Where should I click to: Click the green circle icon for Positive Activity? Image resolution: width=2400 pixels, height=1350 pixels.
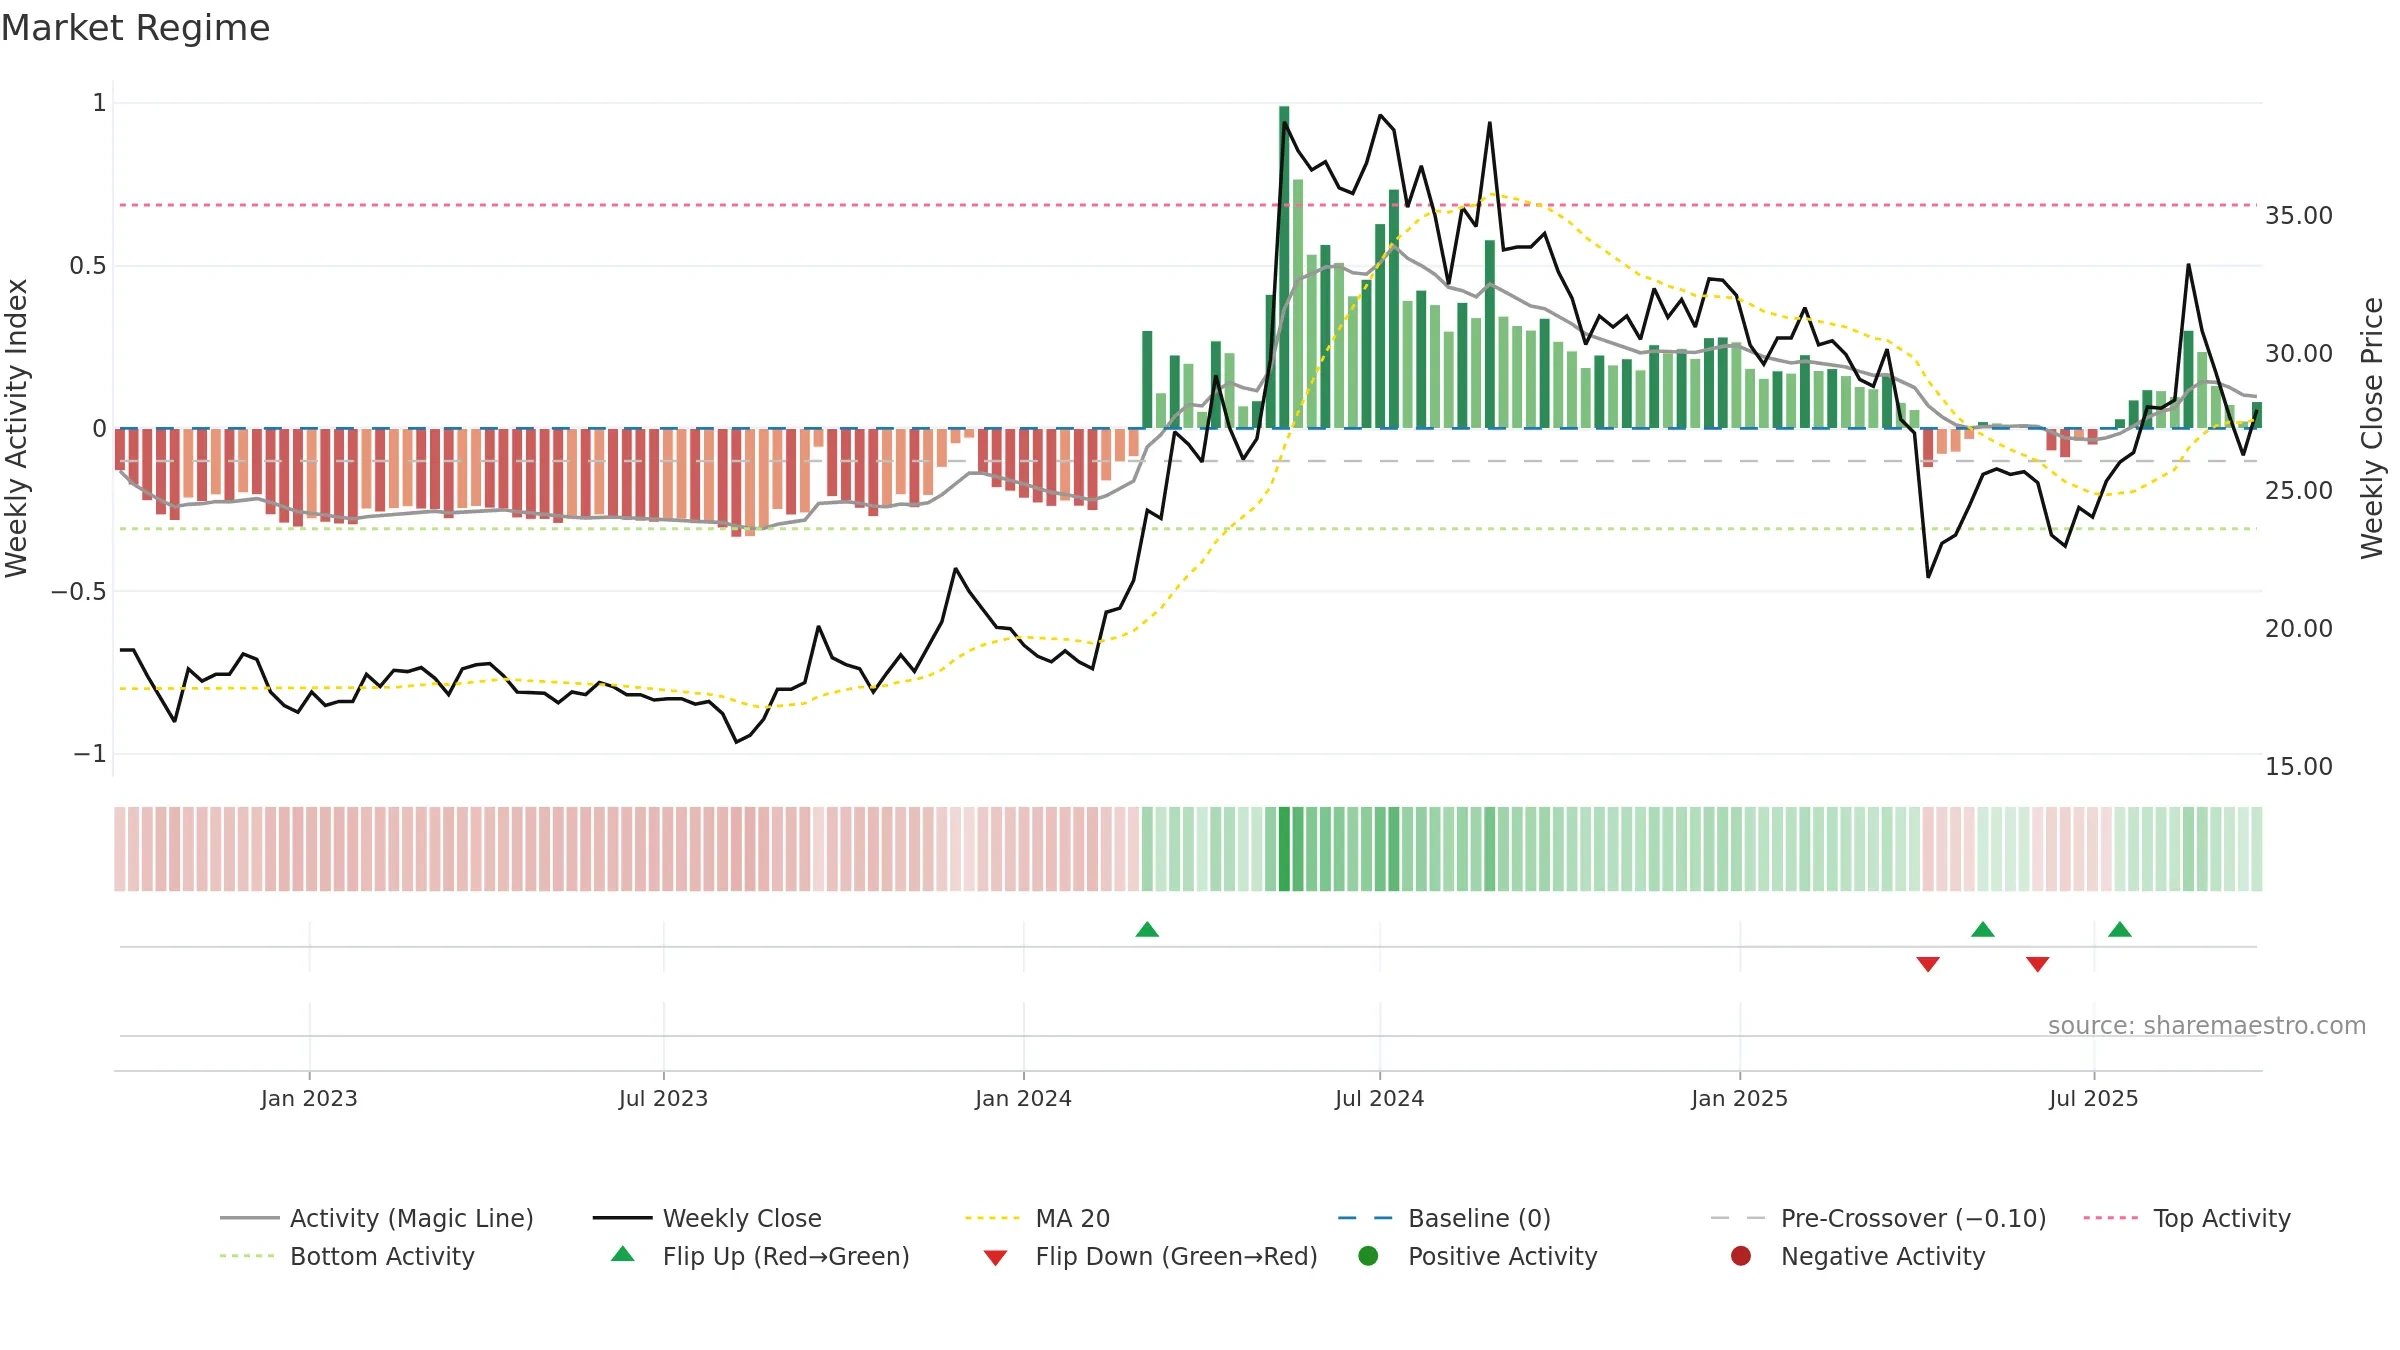(x=1368, y=1256)
